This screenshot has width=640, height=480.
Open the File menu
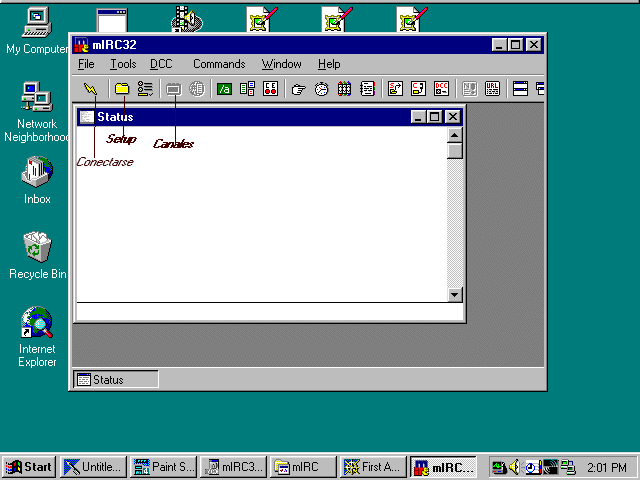tap(86, 64)
